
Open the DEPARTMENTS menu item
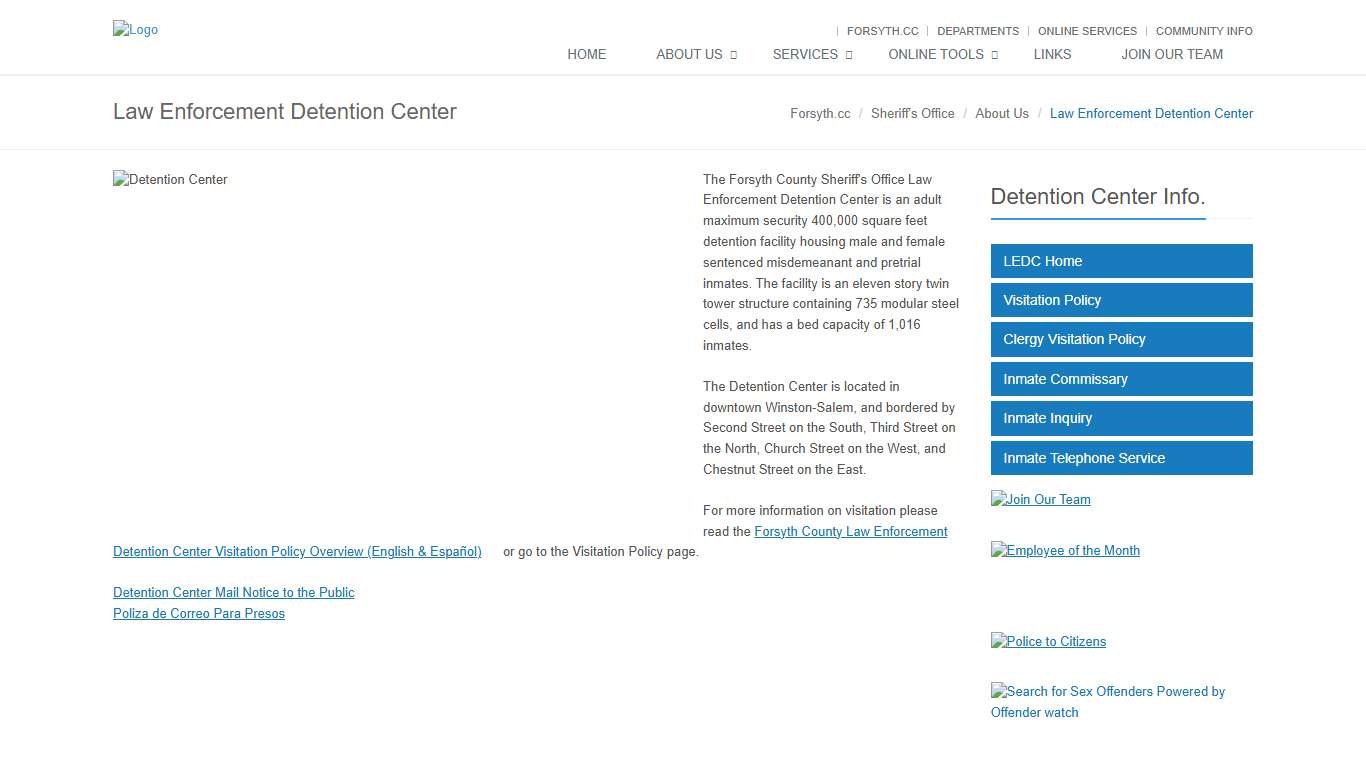coord(978,31)
